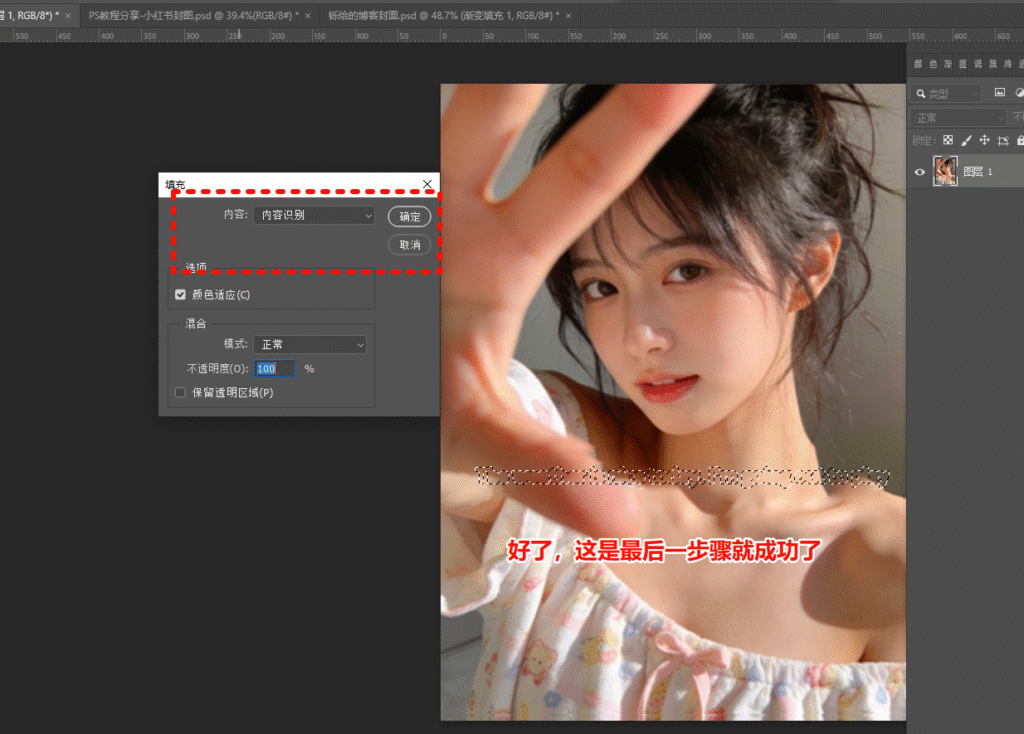Click the 不透明度 input field

[274, 369]
